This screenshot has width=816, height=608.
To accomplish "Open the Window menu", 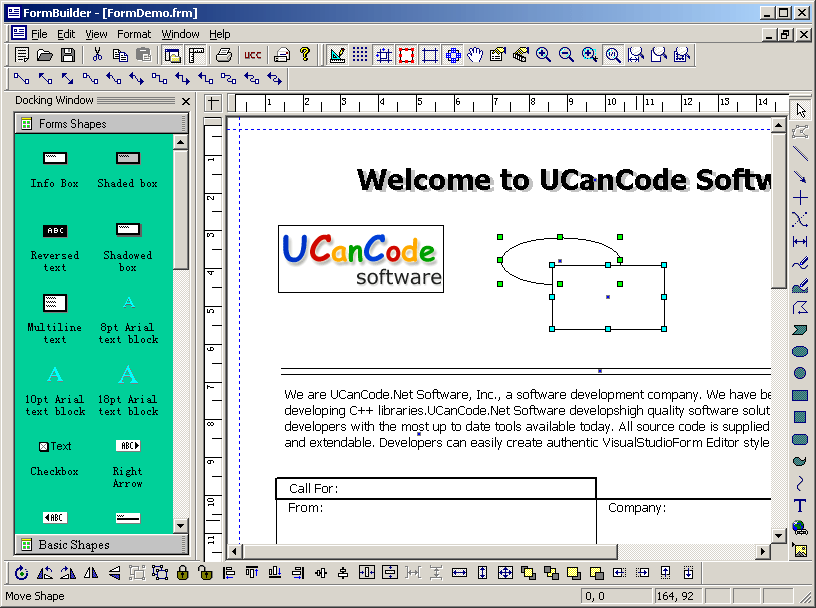I will coord(180,34).
